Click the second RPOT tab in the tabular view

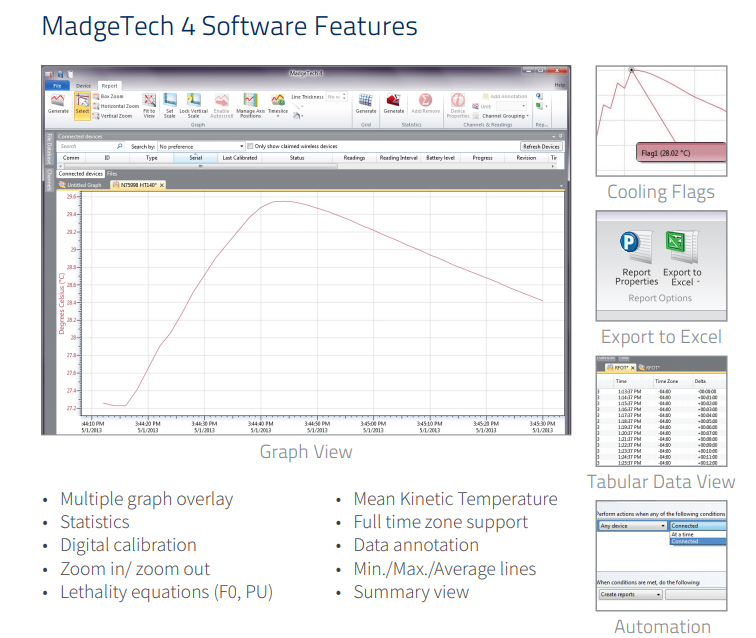[648, 367]
